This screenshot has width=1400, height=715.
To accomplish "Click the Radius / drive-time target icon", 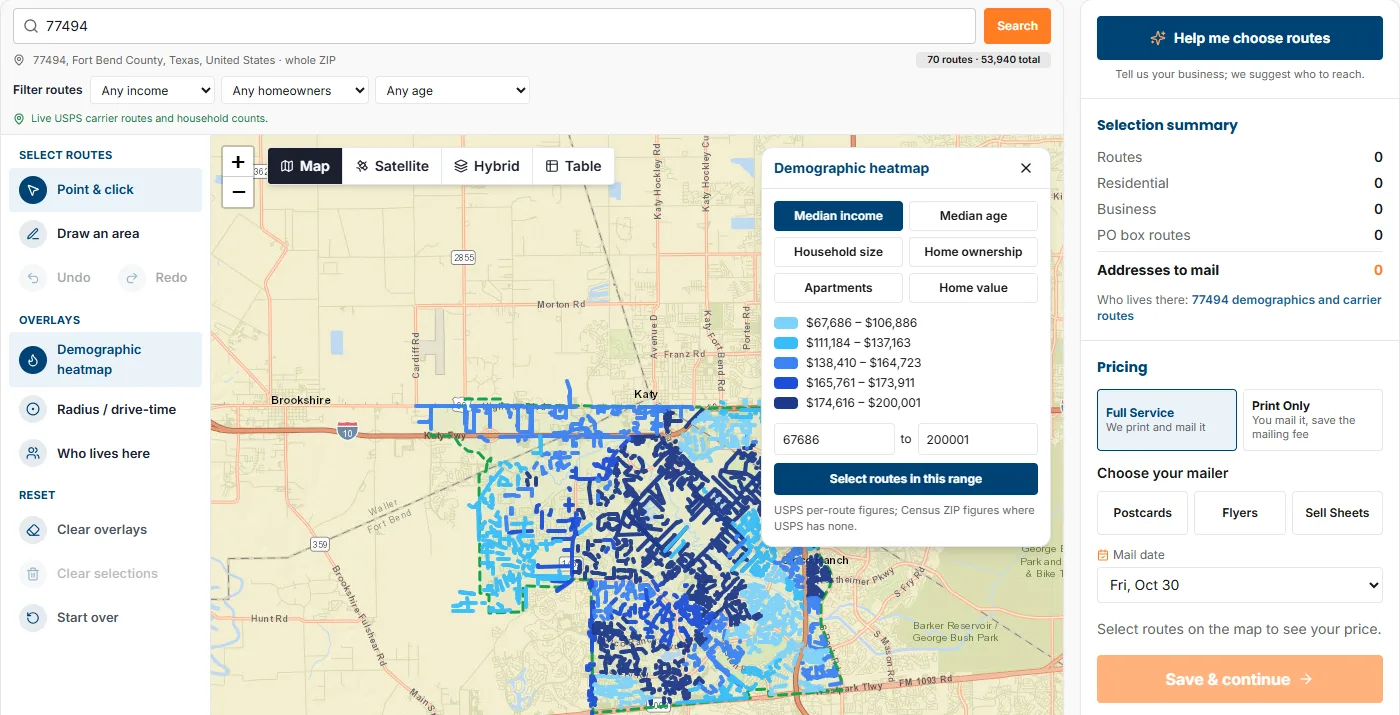I will 33,410.
